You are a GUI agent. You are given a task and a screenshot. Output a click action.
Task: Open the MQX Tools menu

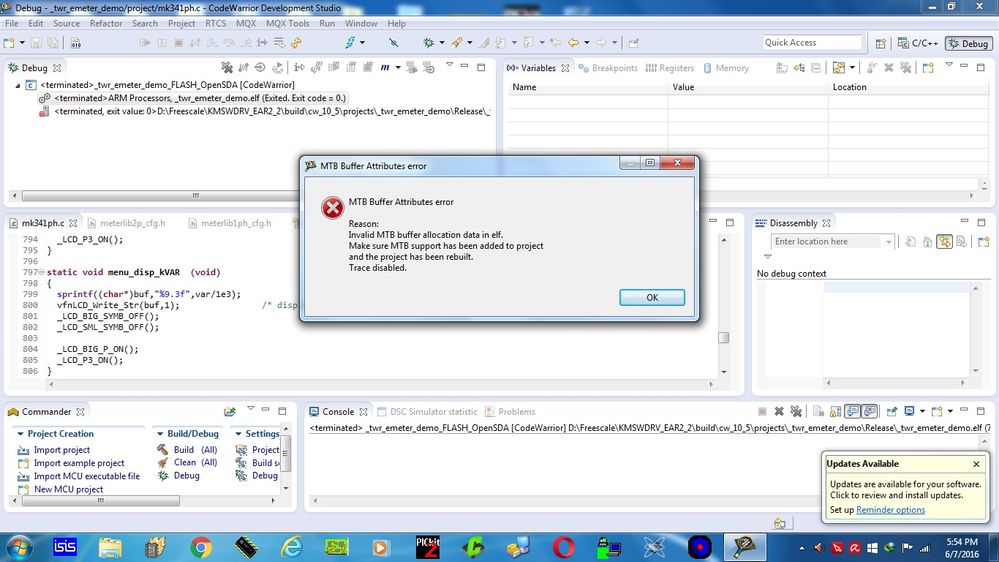(x=287, y=24)
